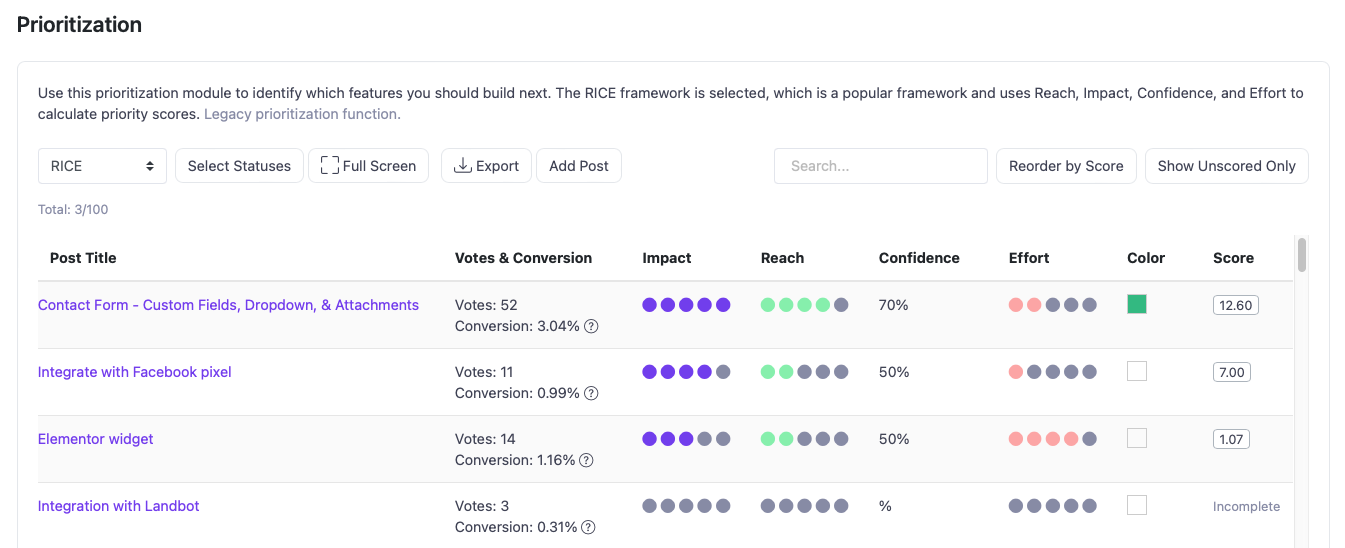Click conversion help icon for Facebook pixel row
Image resolution: width=1345 pixels, height=548 pixels.
pos(591,393)
